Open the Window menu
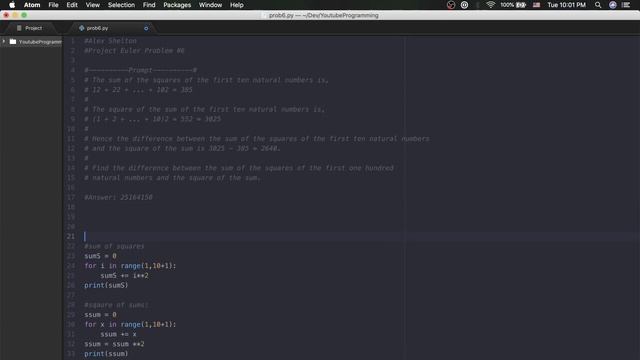This screenshot has width=640, height=360. click(210, 5)
